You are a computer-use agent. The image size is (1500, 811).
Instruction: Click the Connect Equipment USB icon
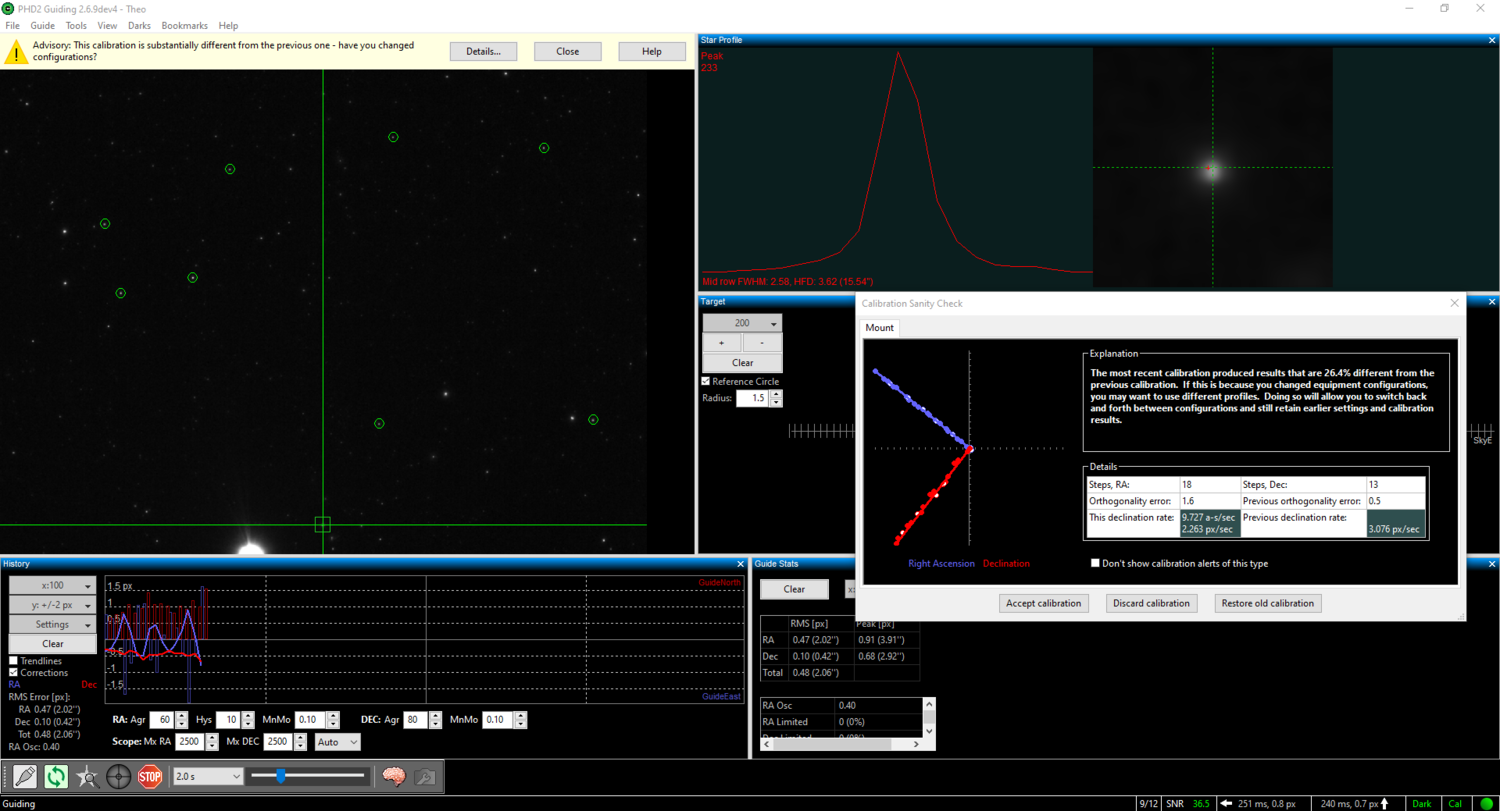[25, 776]
